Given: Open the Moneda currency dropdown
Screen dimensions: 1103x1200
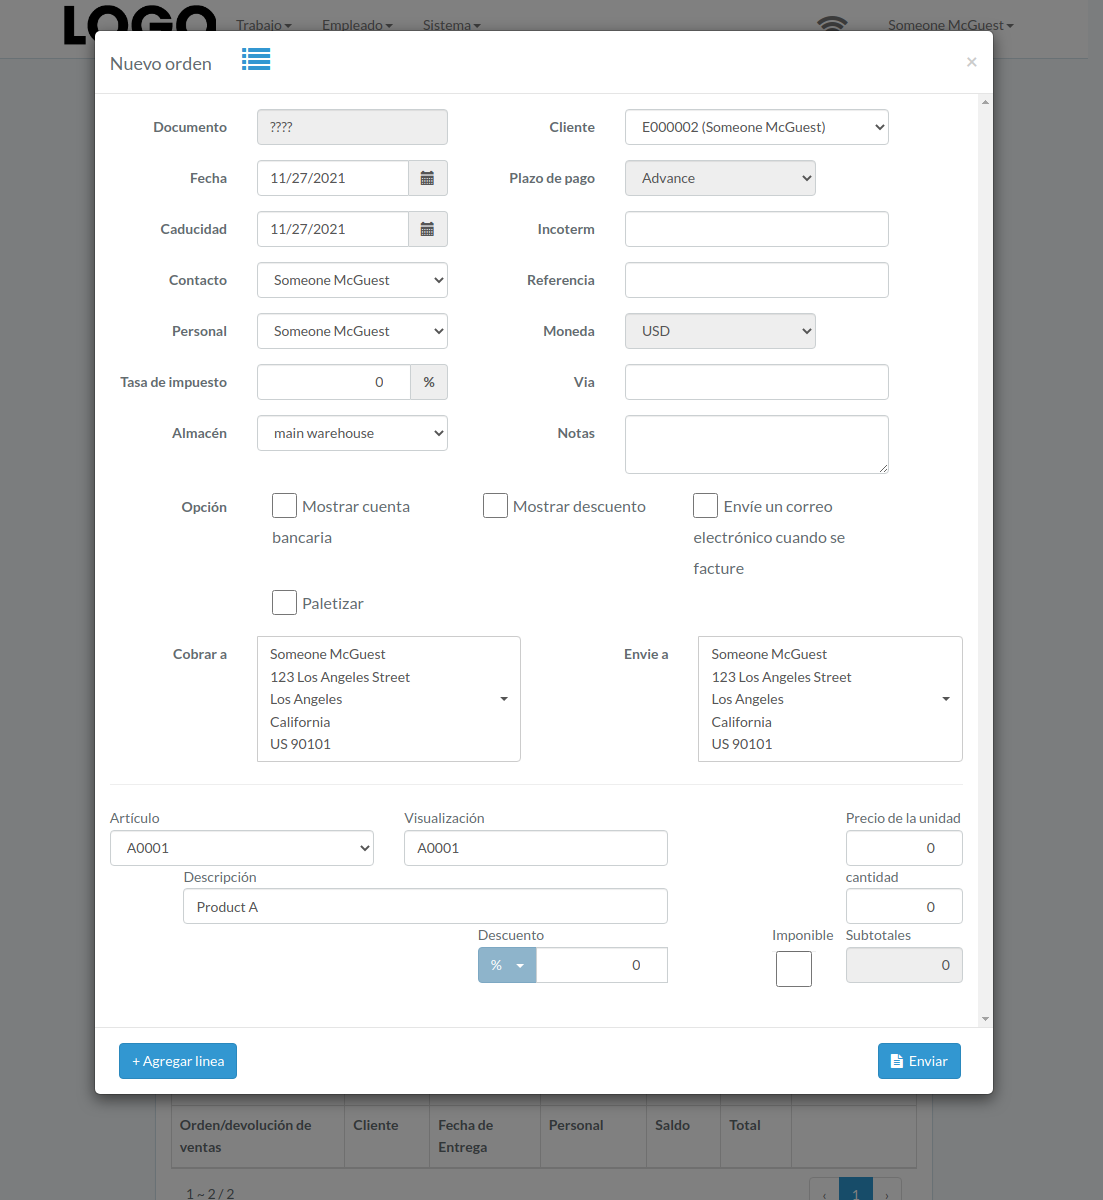Looking at the screenshot, I should pos(720,331).
